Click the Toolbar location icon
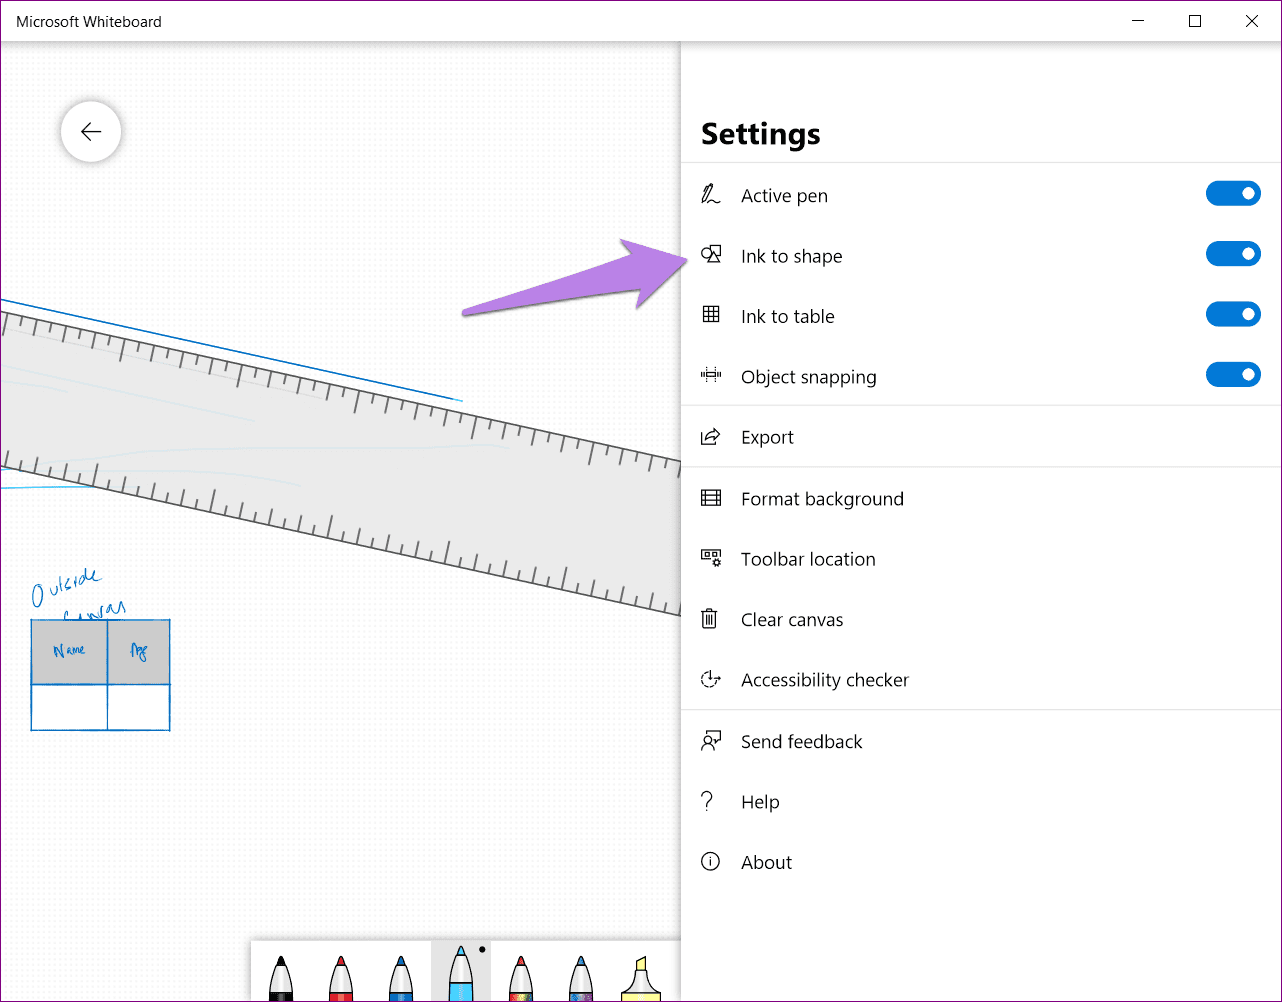Screen dimensions: 1282x1002 [711, 558]
